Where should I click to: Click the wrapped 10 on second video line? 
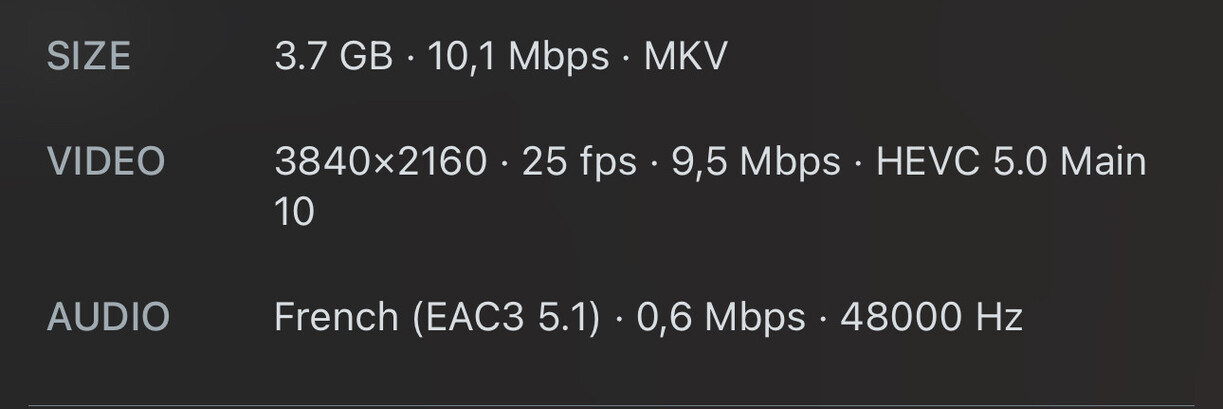click(x=294, y=212)
